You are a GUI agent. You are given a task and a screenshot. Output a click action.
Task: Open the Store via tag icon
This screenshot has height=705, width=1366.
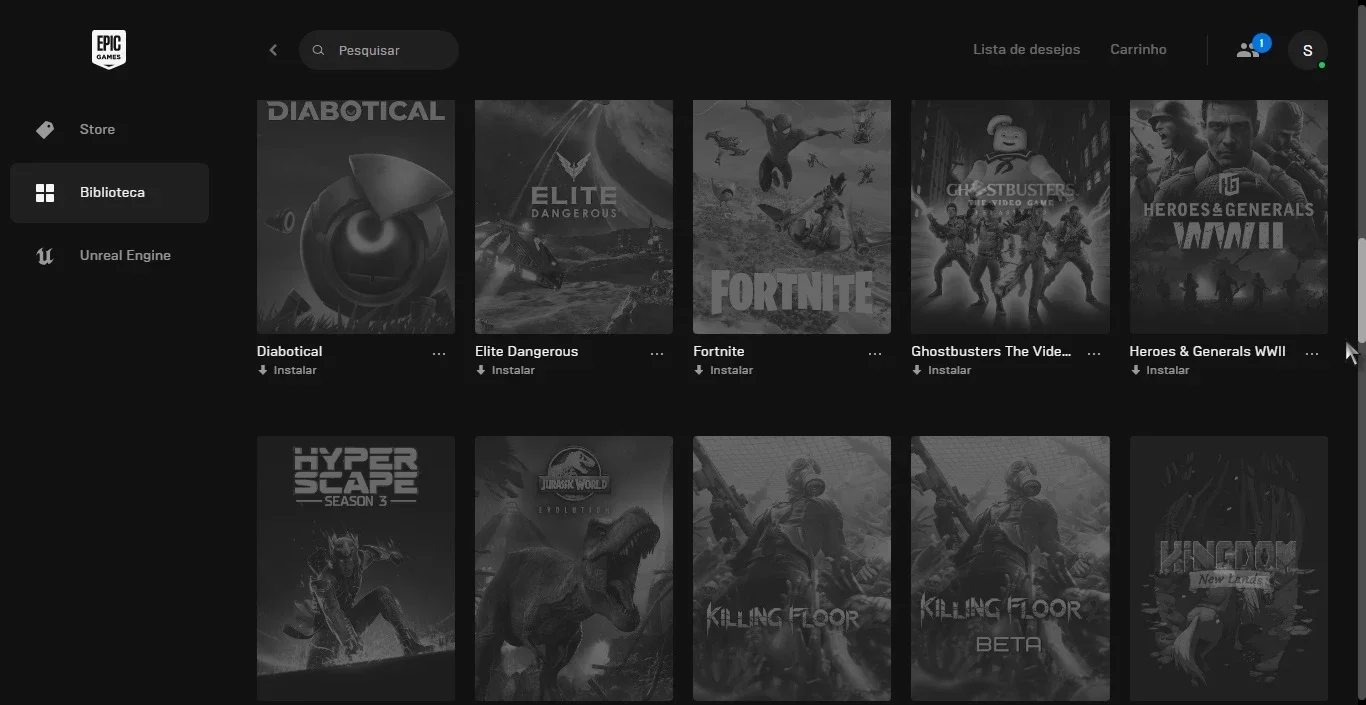pos(45,130)
